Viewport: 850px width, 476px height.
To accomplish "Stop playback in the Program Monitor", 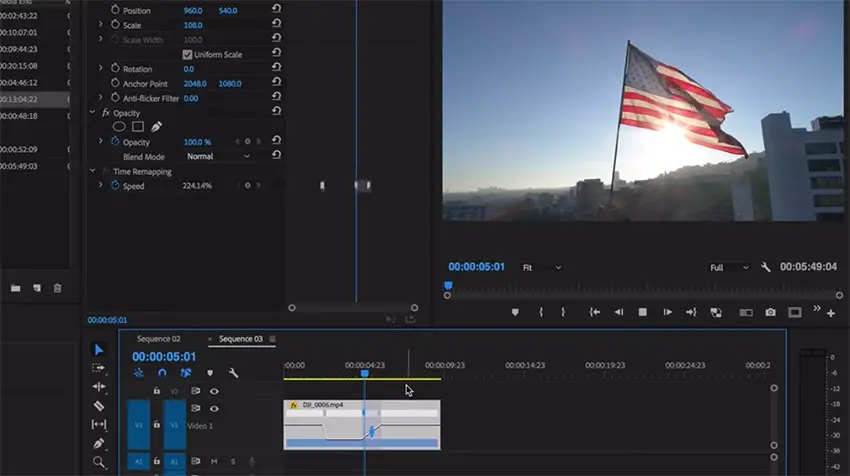I will click(642, 312).
